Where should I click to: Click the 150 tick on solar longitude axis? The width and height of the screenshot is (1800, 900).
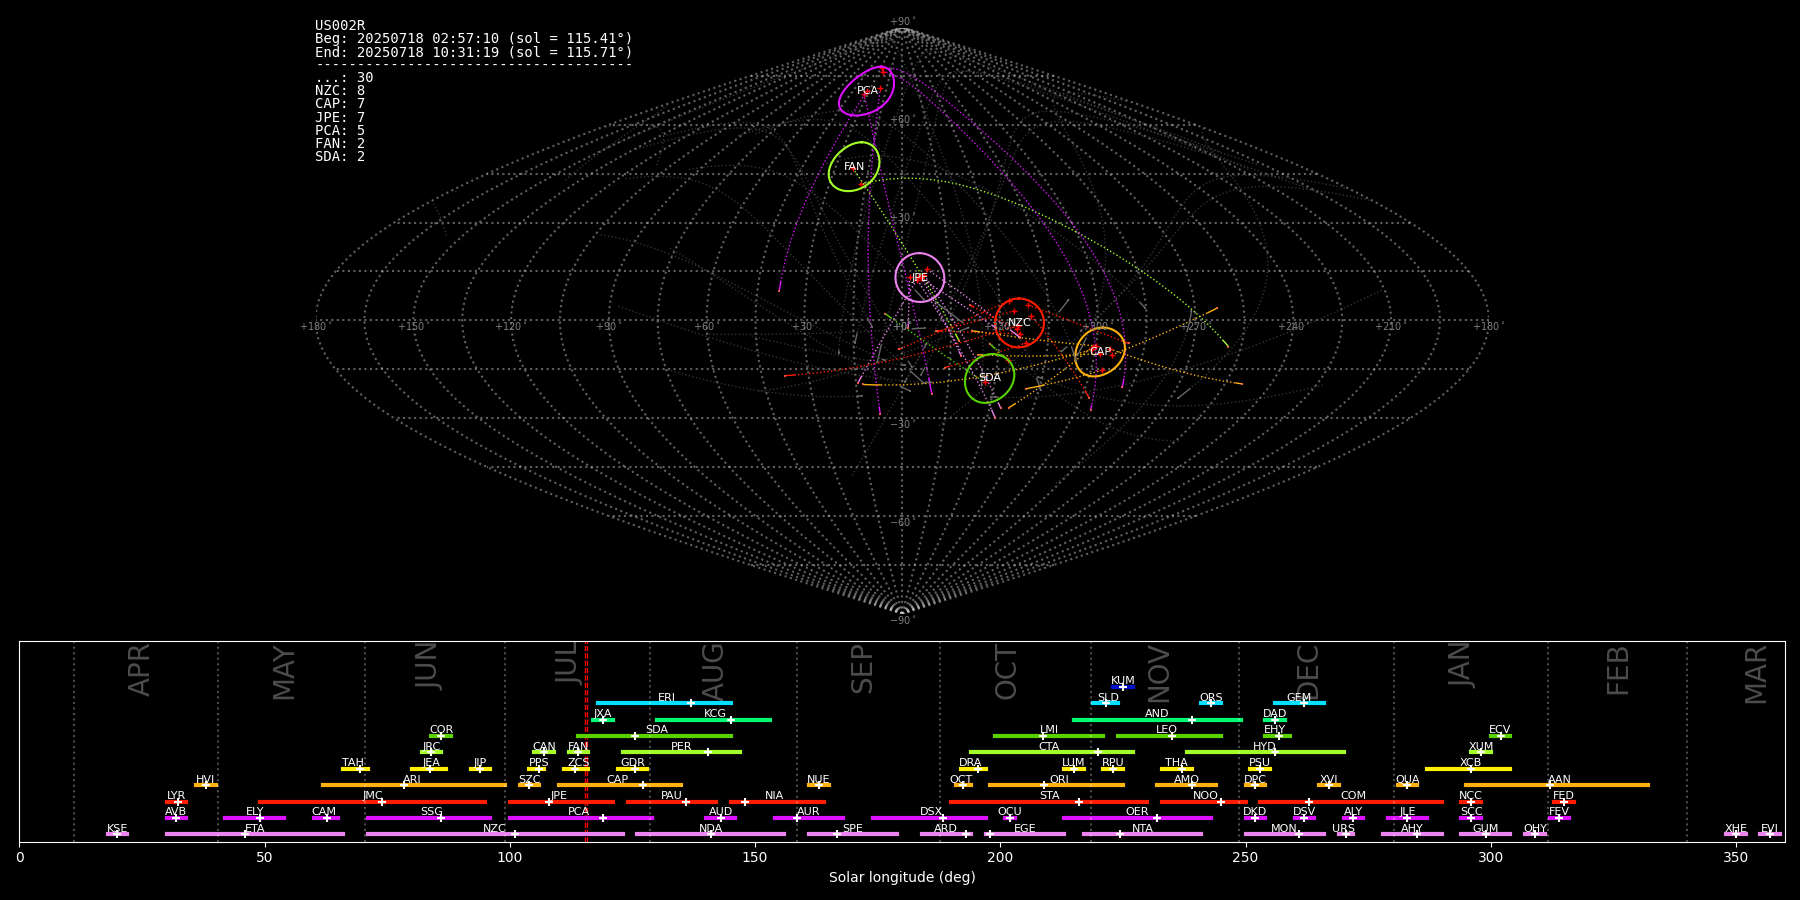[755, 857]
